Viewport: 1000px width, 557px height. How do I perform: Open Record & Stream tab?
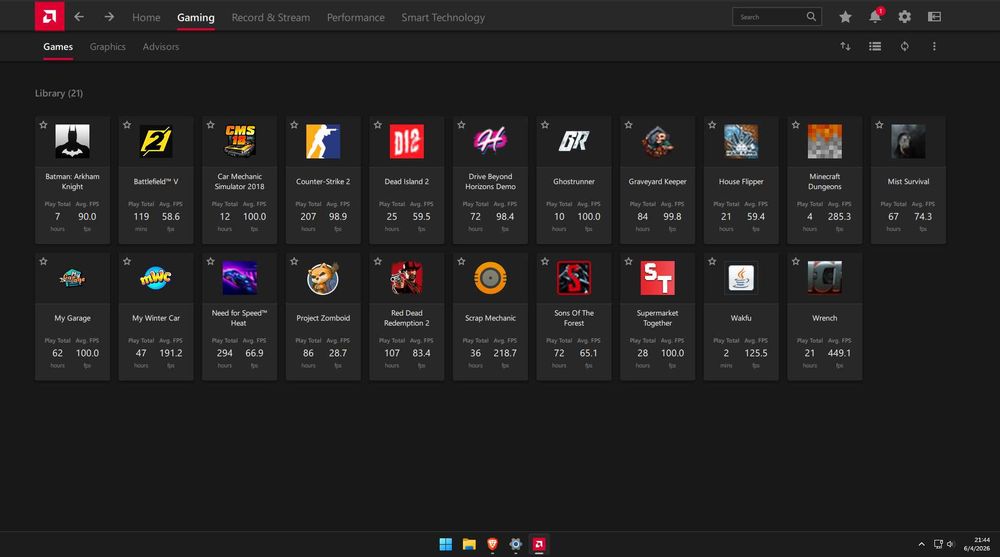click(270, 18)
